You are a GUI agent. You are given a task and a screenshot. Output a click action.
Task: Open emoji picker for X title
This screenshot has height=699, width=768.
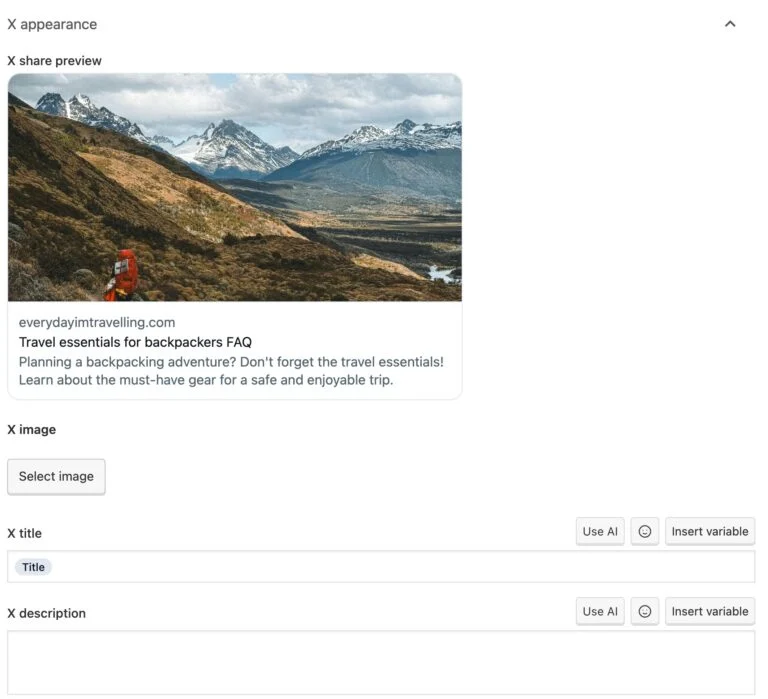pyautogui.click(x=645, y=531)
